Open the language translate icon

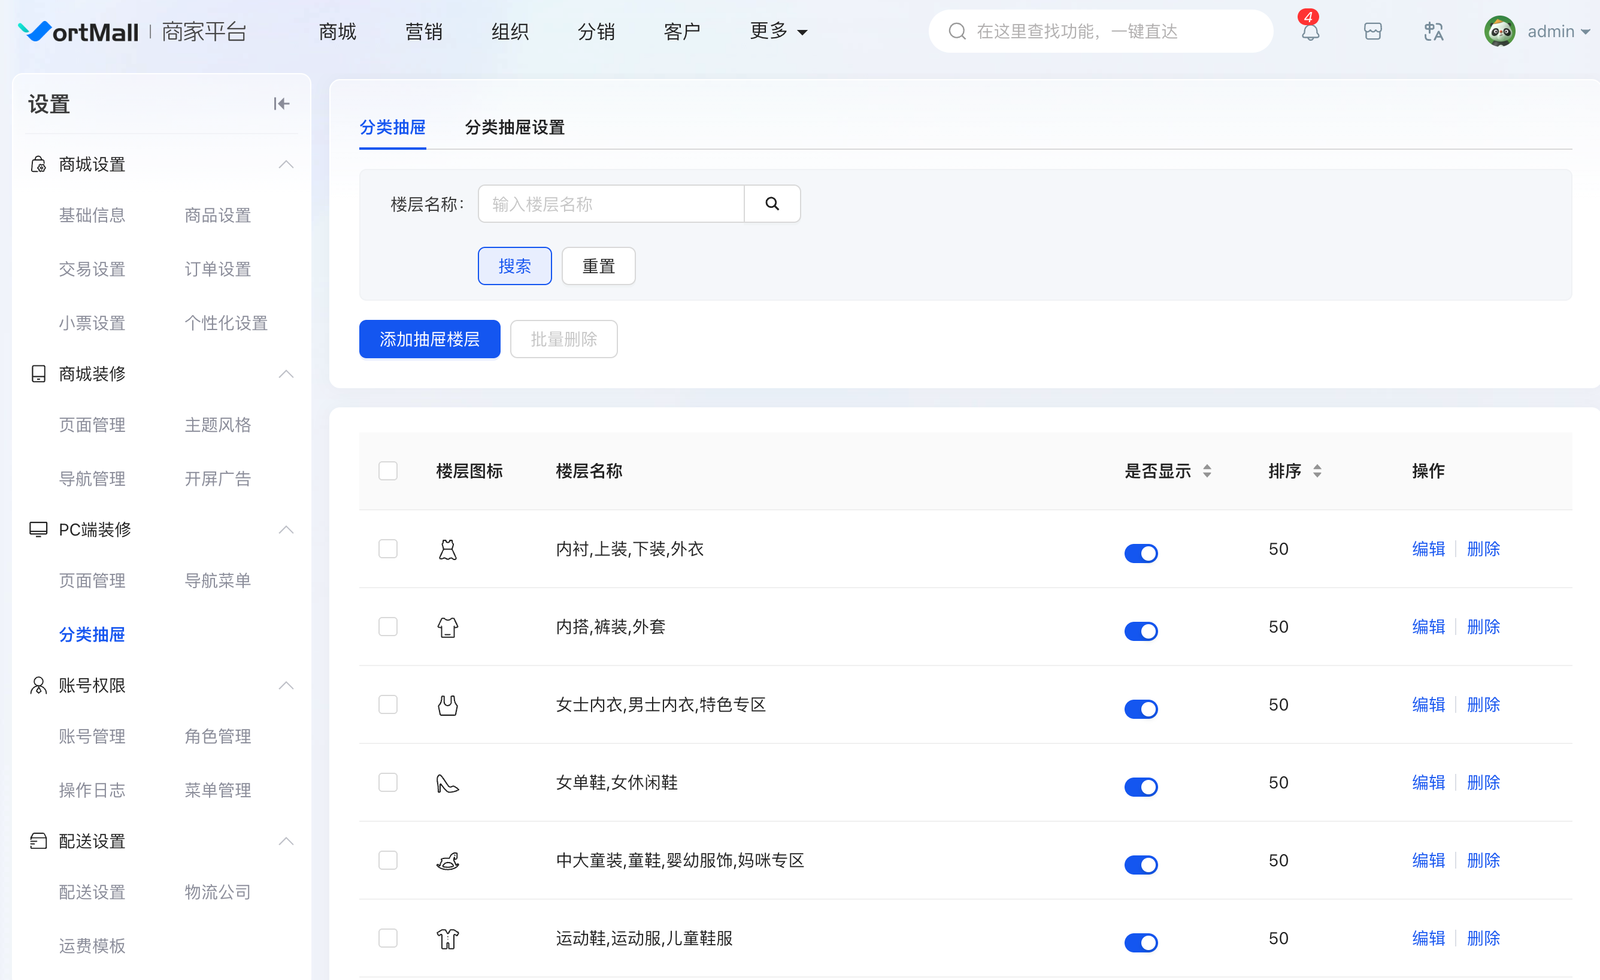tap(1434, 32)
